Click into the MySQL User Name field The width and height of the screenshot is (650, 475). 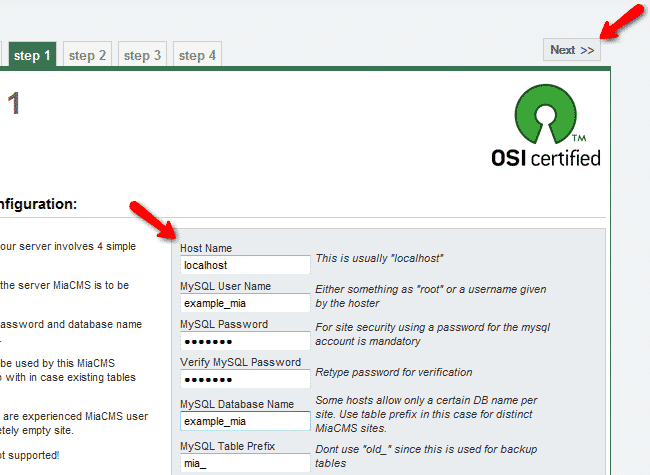click(245, 303)
